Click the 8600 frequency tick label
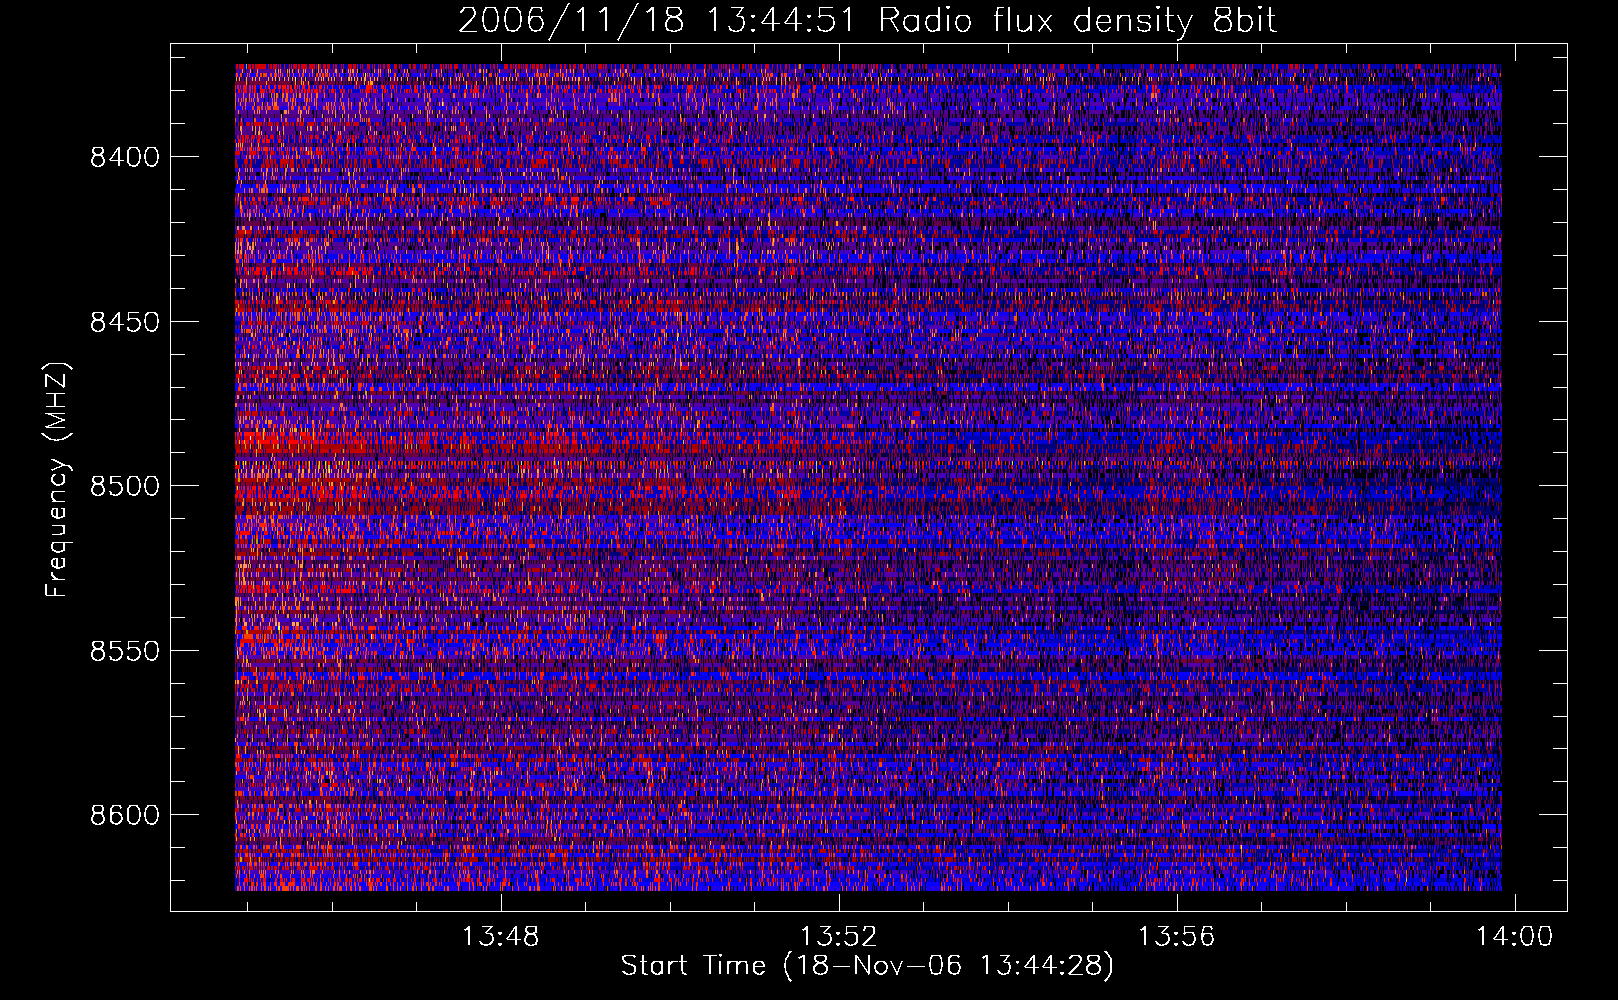 point(125,815)
